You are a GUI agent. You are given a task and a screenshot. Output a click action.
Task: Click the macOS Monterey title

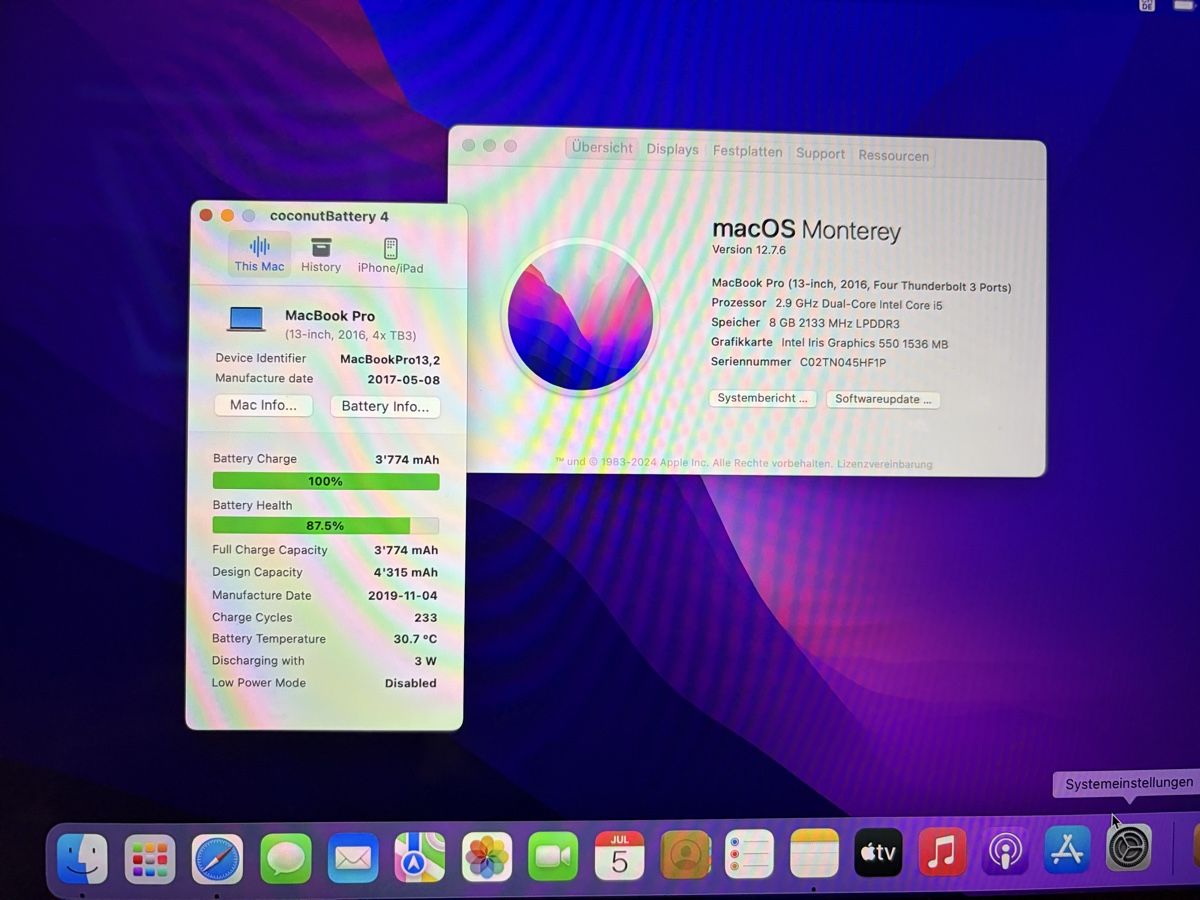[x=806, y=229]
